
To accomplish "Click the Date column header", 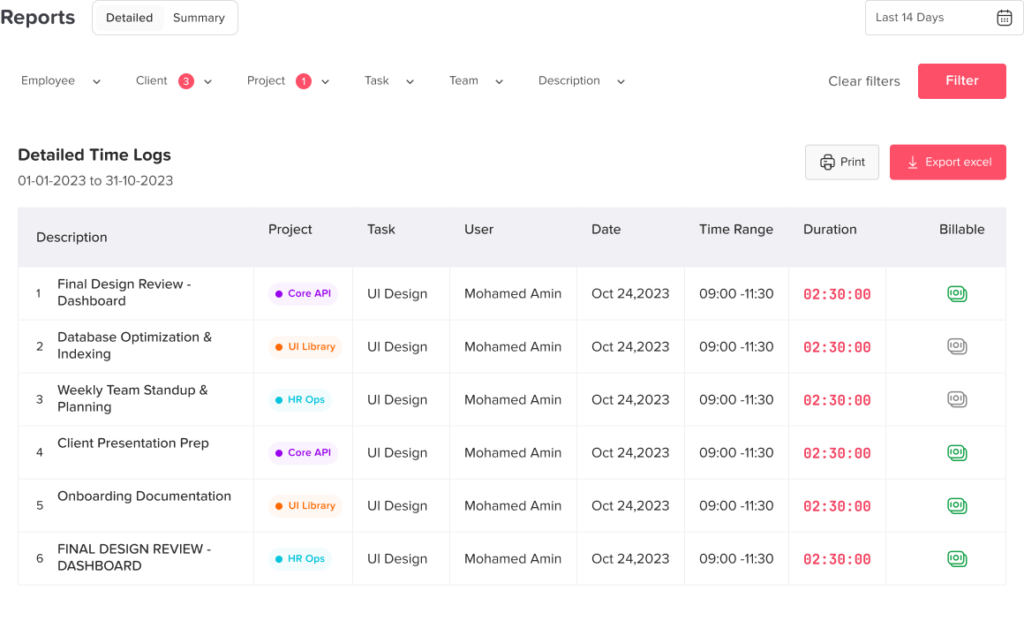I will pos(606,229).
